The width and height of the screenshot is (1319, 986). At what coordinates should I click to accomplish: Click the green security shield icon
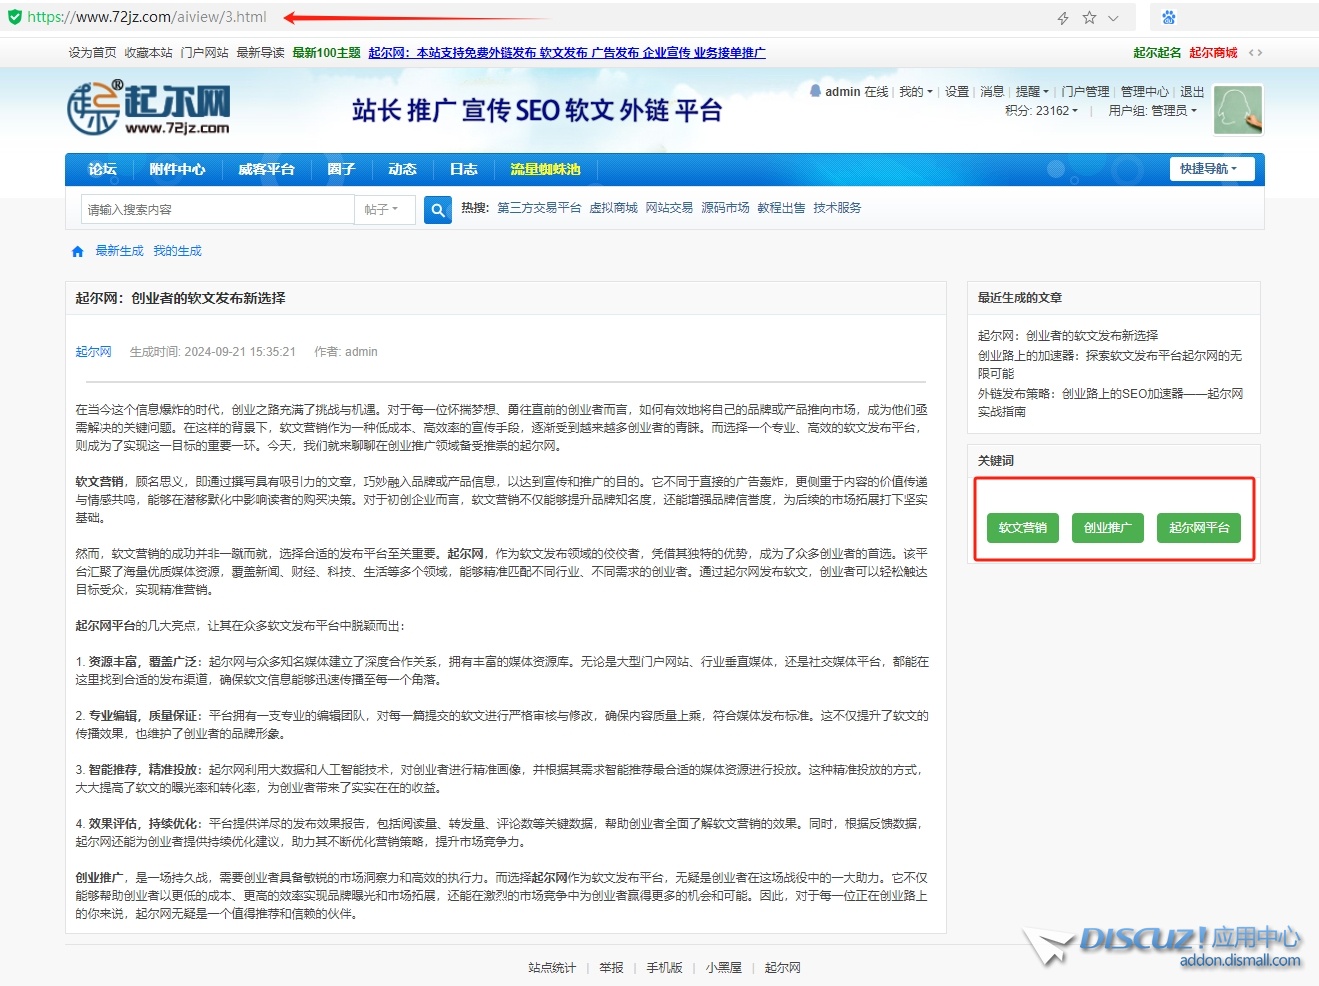point(14,17)
